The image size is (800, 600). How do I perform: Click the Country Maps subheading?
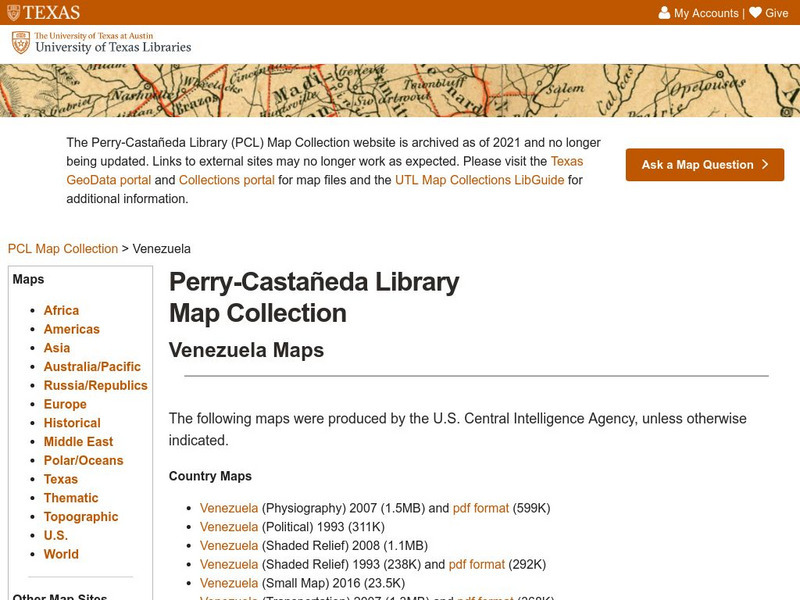coord(210,476)
